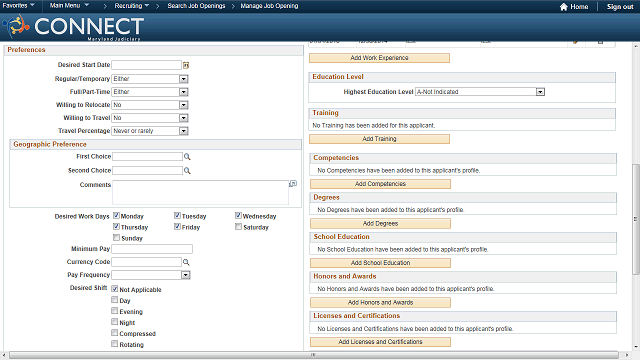Click the scroll left arrow
The image size is (640, 360).
[4, 355]
